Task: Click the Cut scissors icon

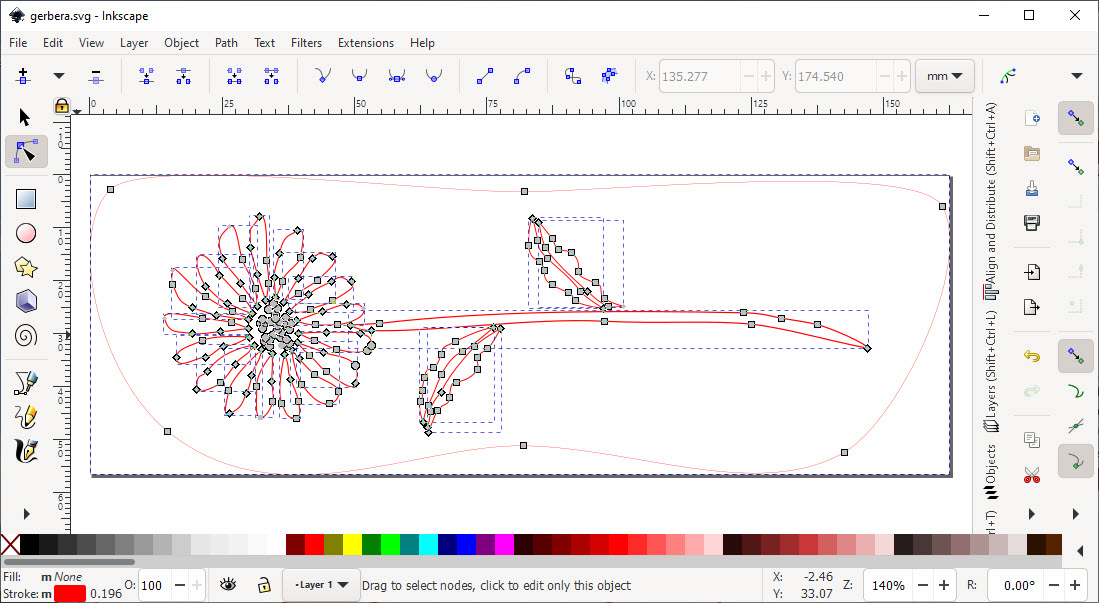Action: pos(1032,475)
